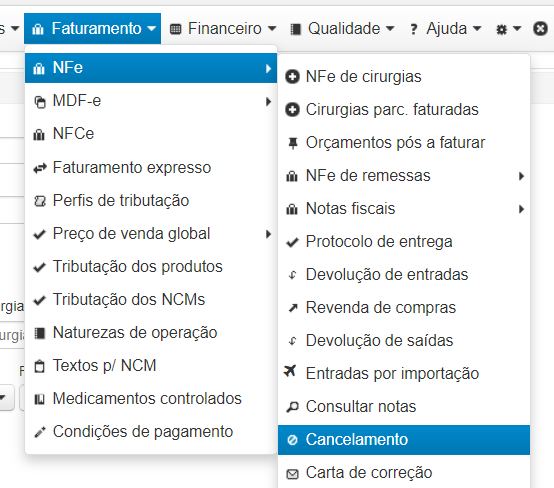The image size is (554, 488).
Task: Click the plus icon beside NFe de cirurgias
Action: click(292, 77)
